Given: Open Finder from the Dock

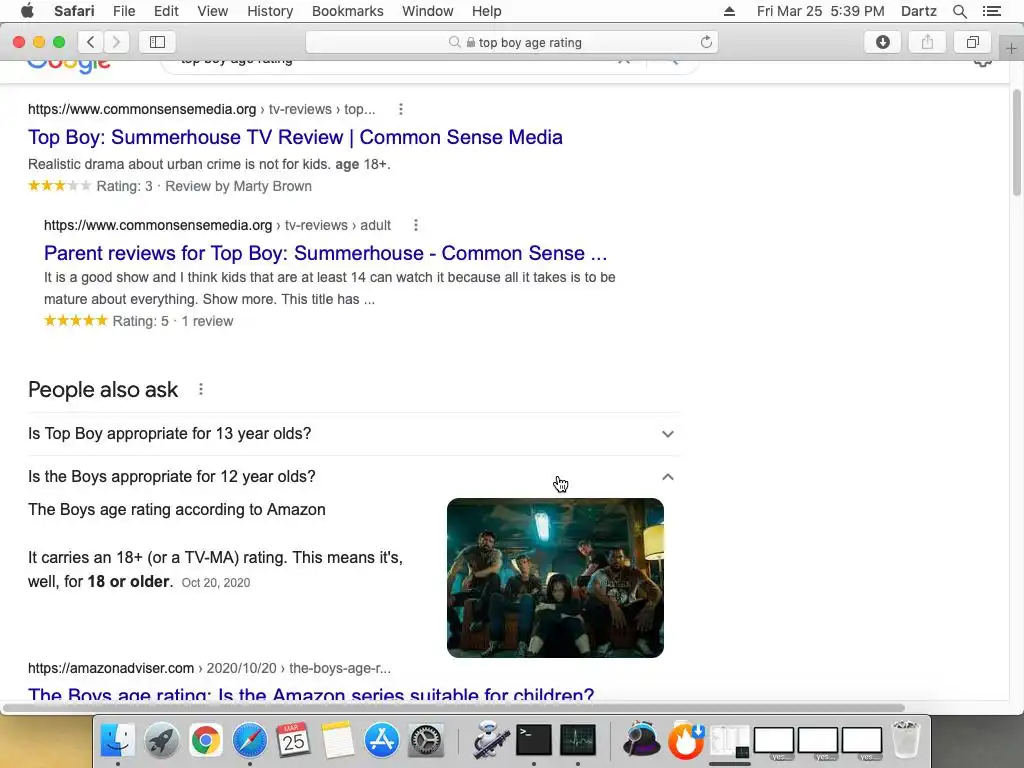Looking at the screenshot, I should pyautogui.click(x=118, y=741).
